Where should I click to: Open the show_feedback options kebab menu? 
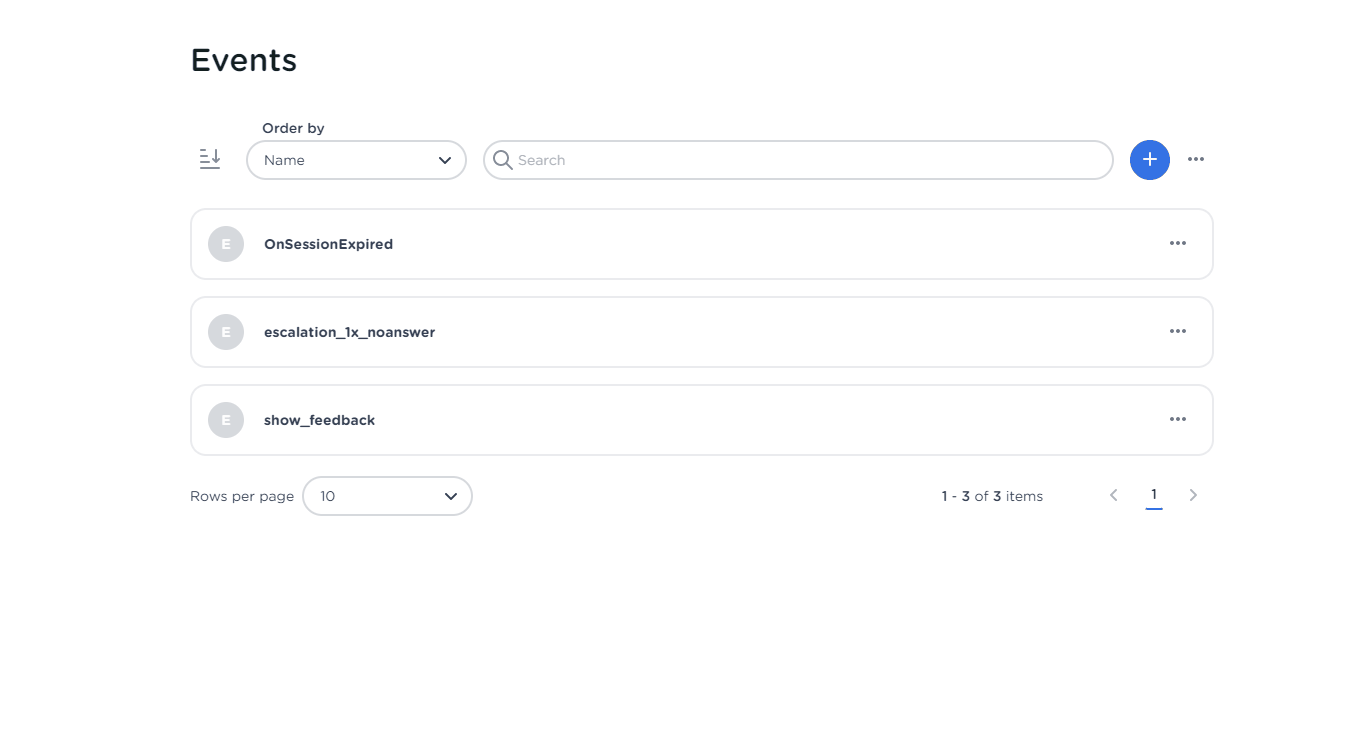[x=1178, y=419]
